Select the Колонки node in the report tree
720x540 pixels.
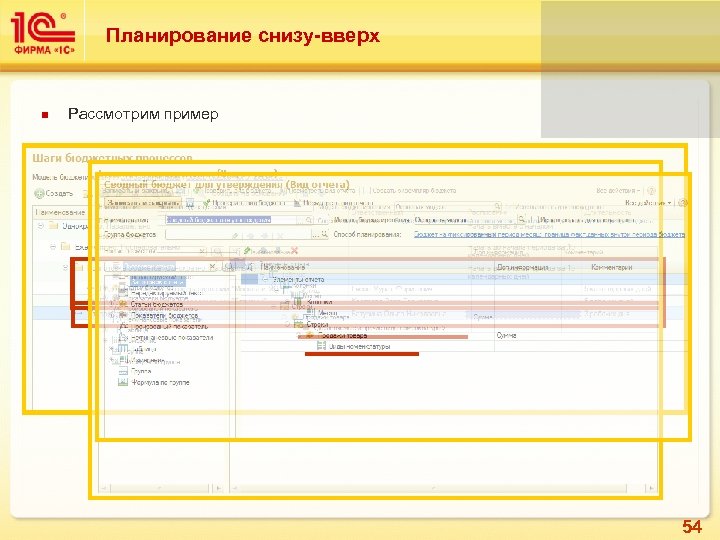click(320, 302)
